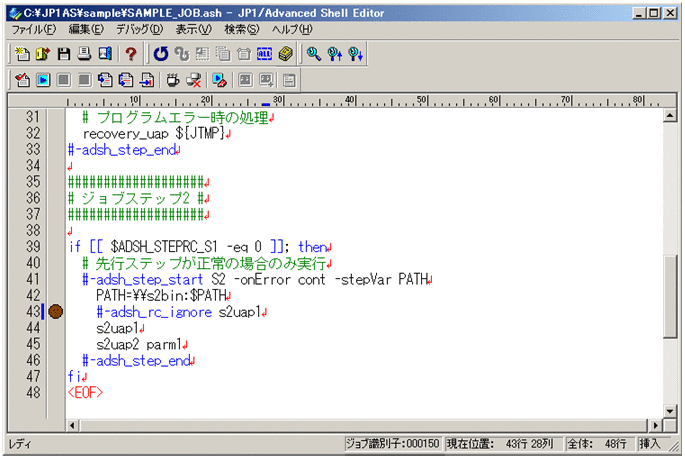Click the horizontal scrollbar left arrow
This screenshot has width=685, height=459.
click(72, 425)
